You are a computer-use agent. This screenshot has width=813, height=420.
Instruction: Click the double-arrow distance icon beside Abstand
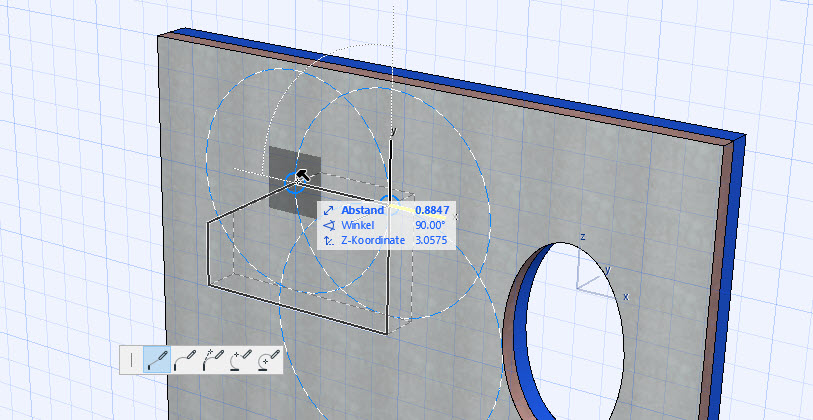click(x=328, y=211)
